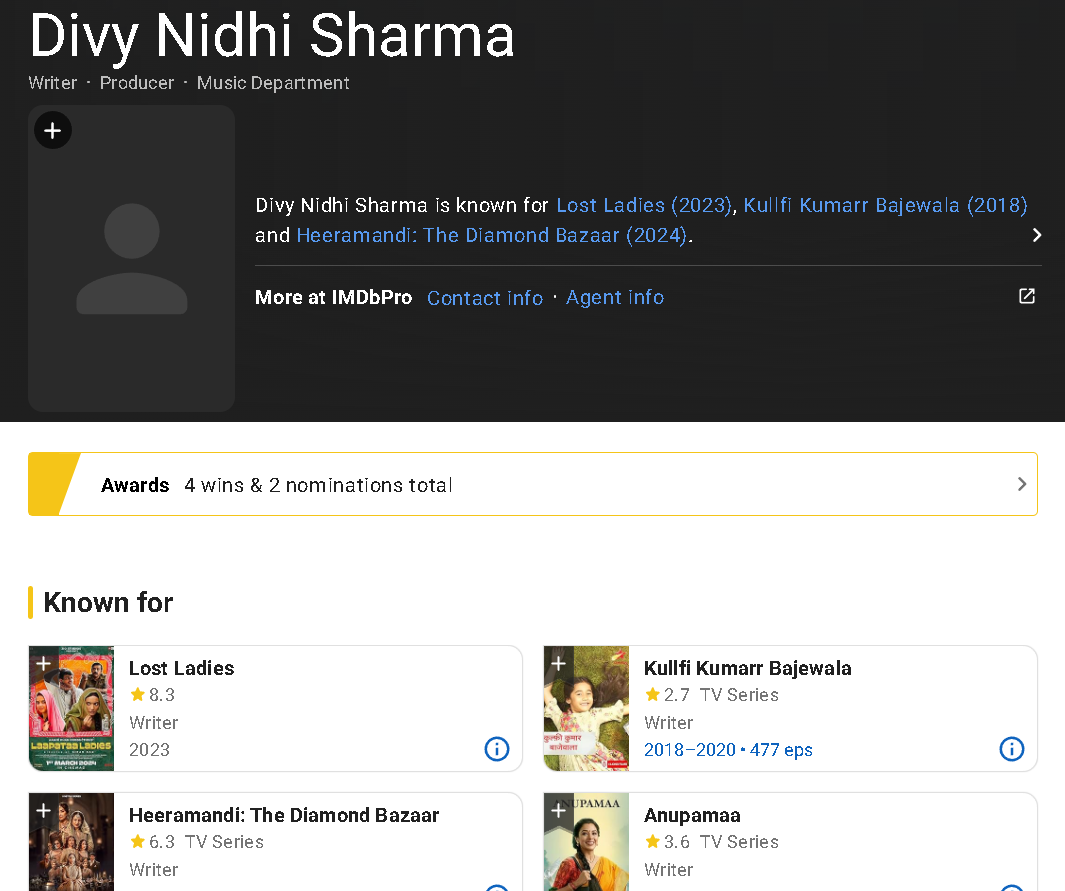
Task: Open info icon for Kullfi Kumarr Bajewala
Action: tap(1011, 749)
